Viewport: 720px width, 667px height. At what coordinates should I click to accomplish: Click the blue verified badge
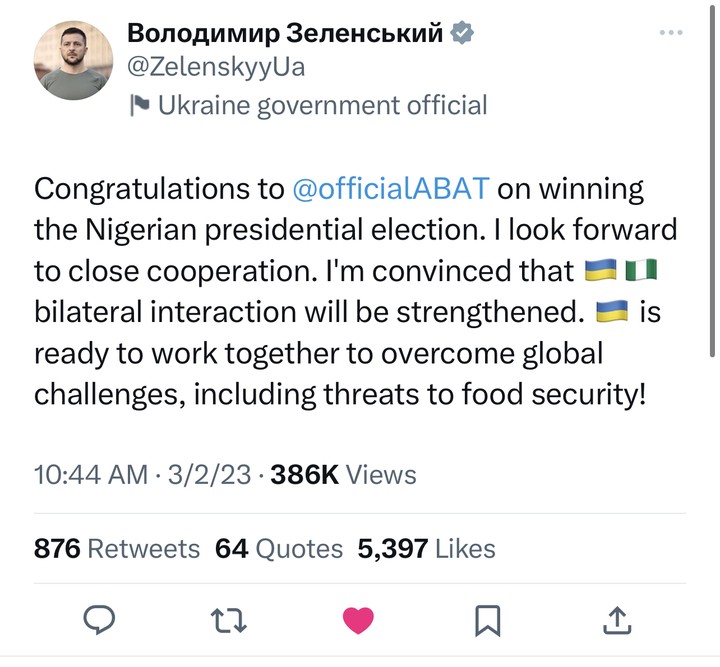[x=462, y=33]
